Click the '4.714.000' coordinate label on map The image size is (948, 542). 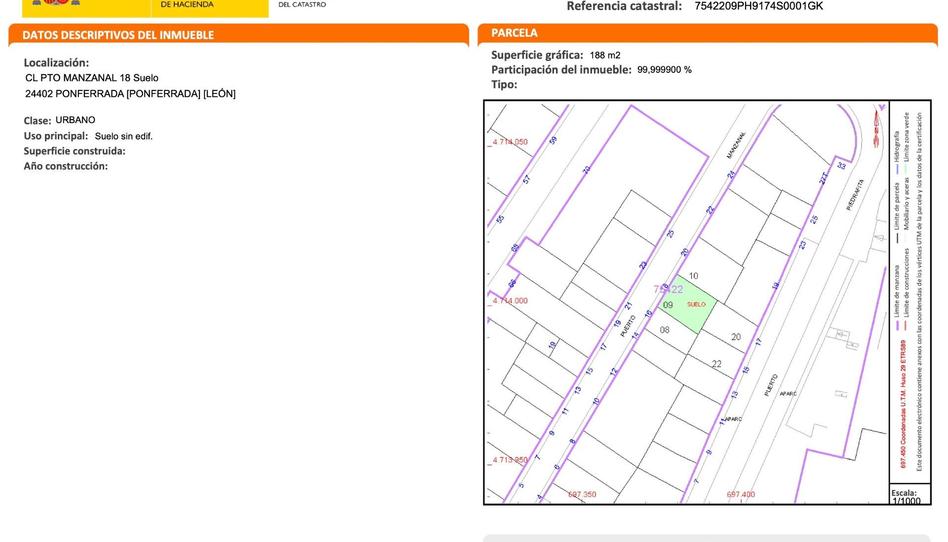(510, 300)
